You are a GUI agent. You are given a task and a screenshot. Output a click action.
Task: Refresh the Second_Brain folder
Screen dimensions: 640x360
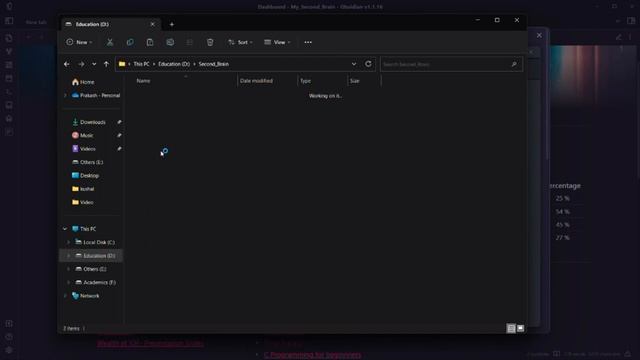(368, 64)
